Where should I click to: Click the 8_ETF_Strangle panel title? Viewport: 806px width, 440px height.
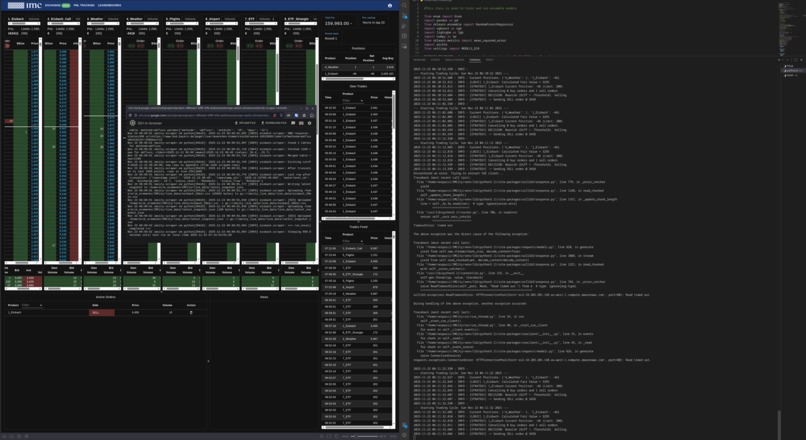296,19
